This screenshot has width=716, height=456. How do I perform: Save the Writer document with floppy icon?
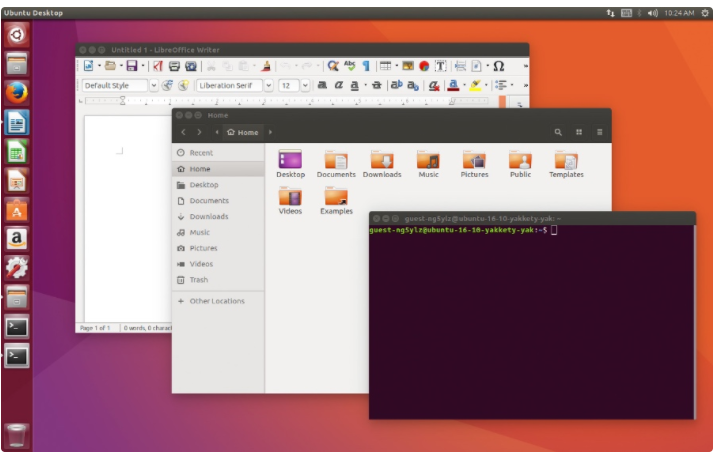[132, 66]
